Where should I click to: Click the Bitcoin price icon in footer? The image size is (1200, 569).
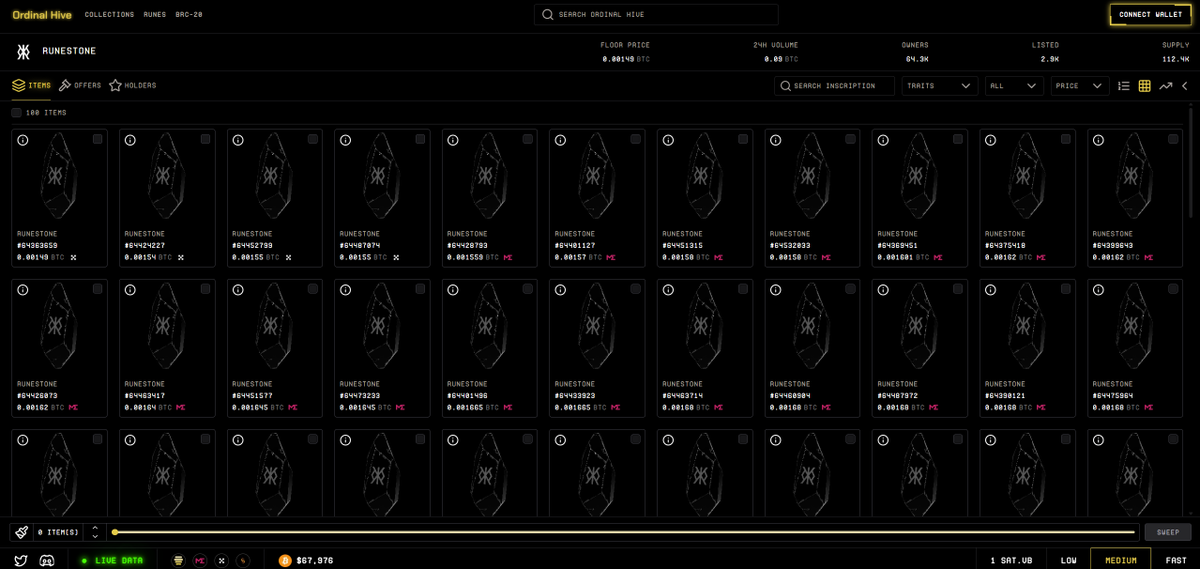pos(285,560)
